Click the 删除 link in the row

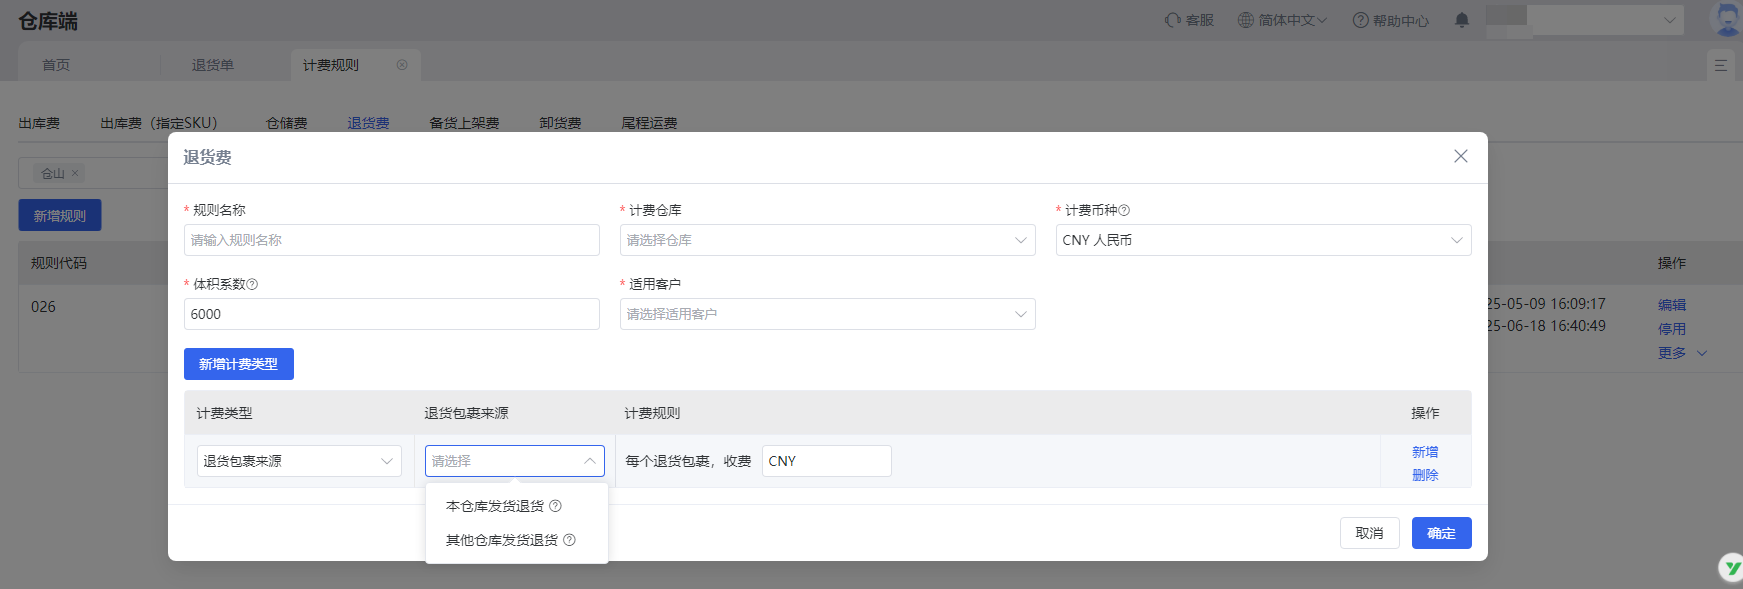click(1425, 475)
